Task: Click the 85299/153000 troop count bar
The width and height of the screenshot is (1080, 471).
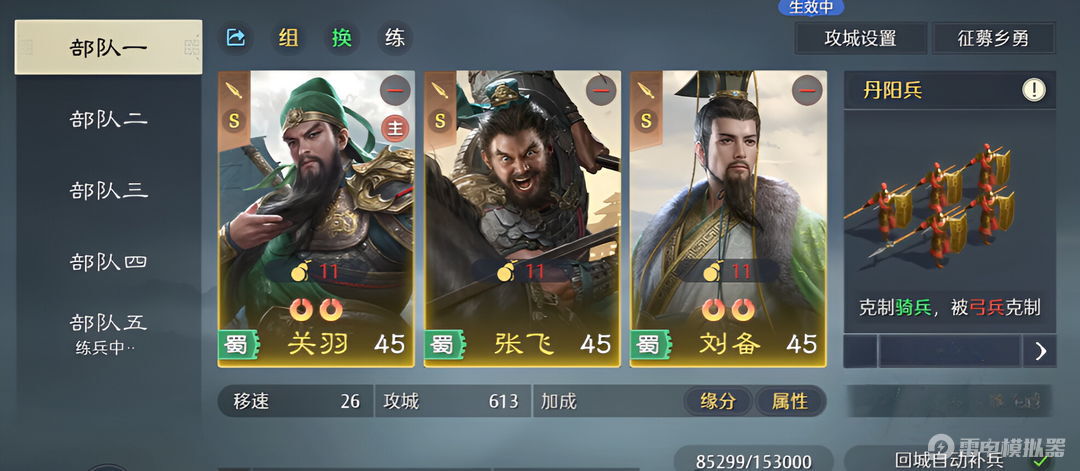Action: tap(754, 459)
